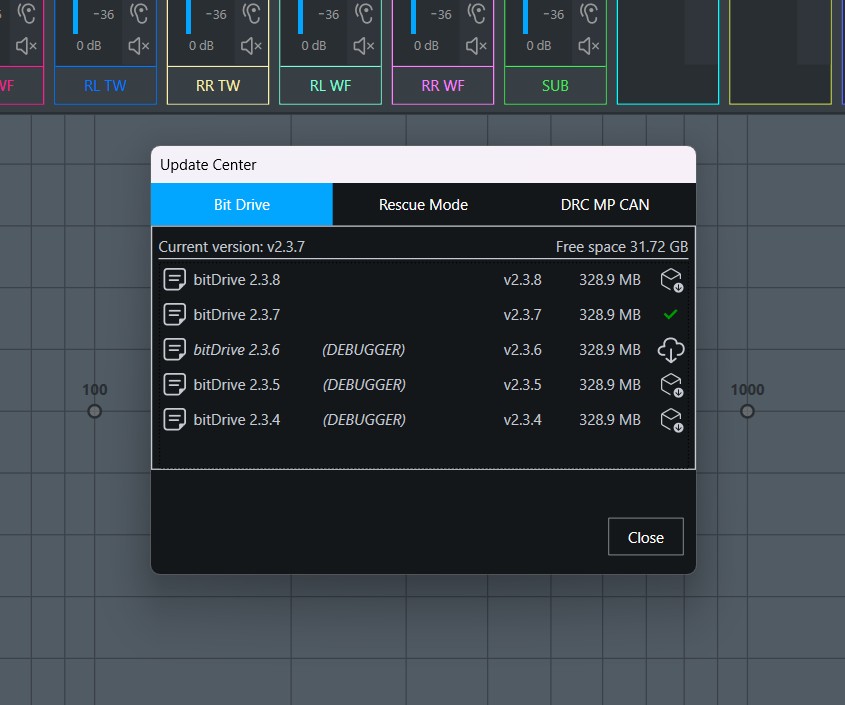Select the Bit Drive tab
The image size is (845, 705).
[x=242, y=204]
